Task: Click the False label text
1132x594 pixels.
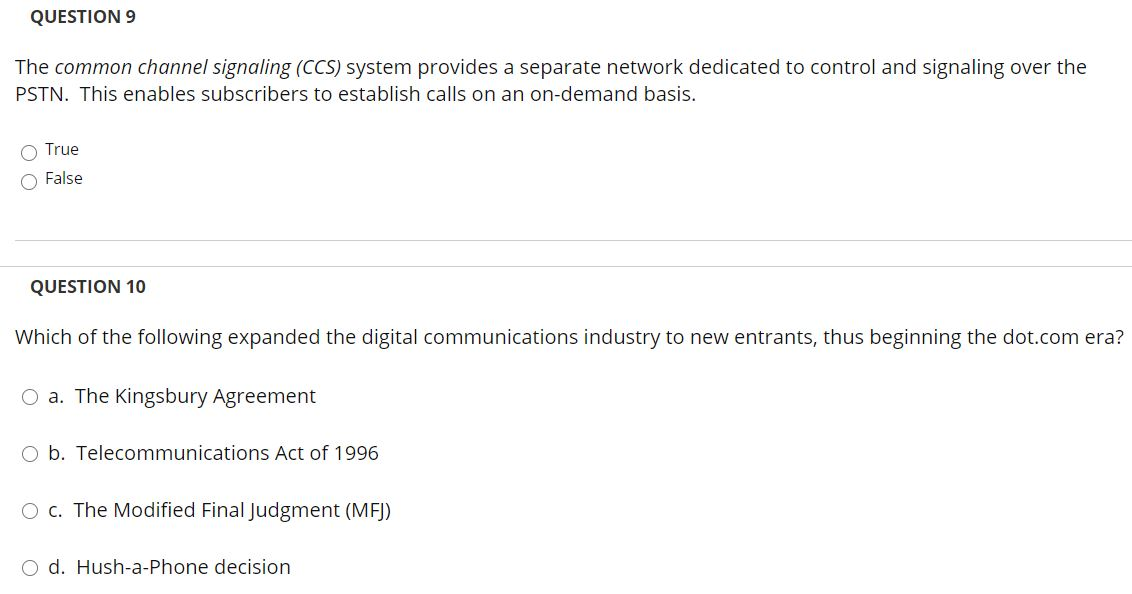Action: click(64, 178)
